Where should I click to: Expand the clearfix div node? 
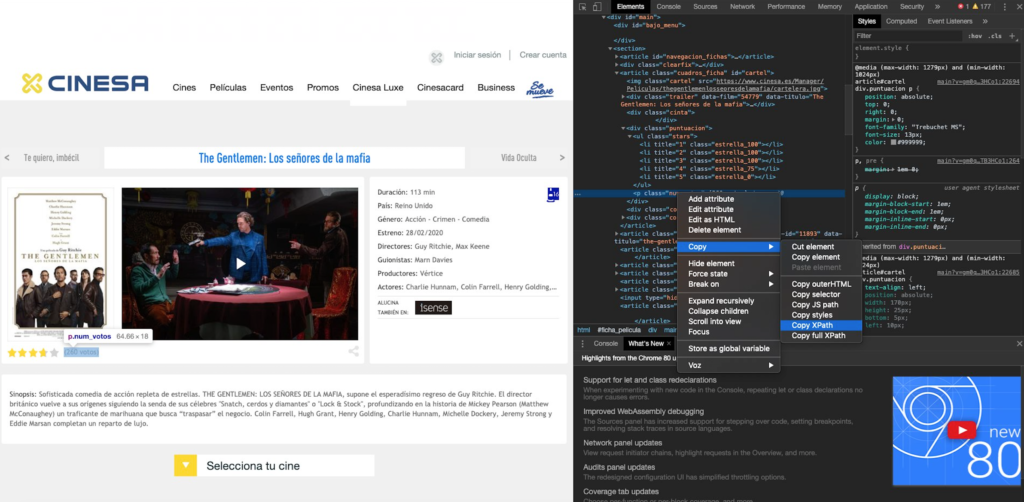point(616,65)
